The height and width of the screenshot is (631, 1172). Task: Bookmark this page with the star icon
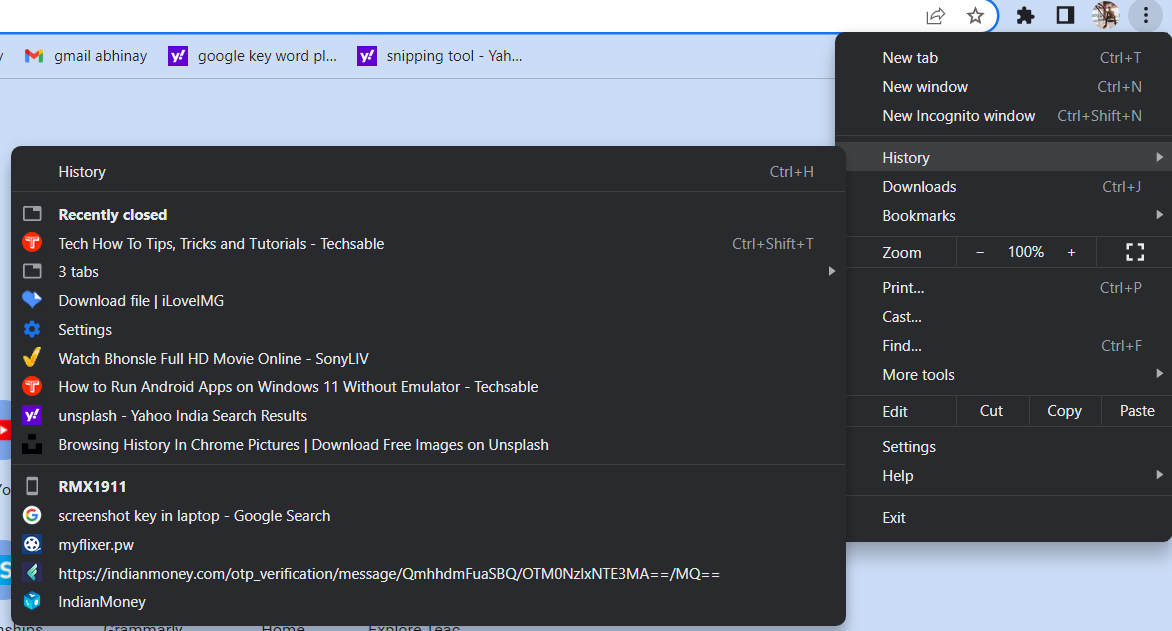(x=975, y=16)
